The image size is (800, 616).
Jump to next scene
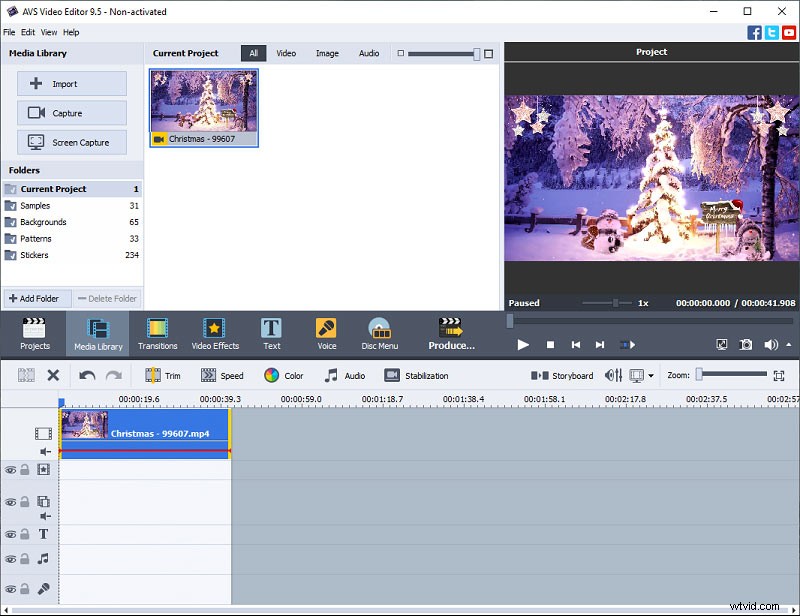click(x=628, y=345)
